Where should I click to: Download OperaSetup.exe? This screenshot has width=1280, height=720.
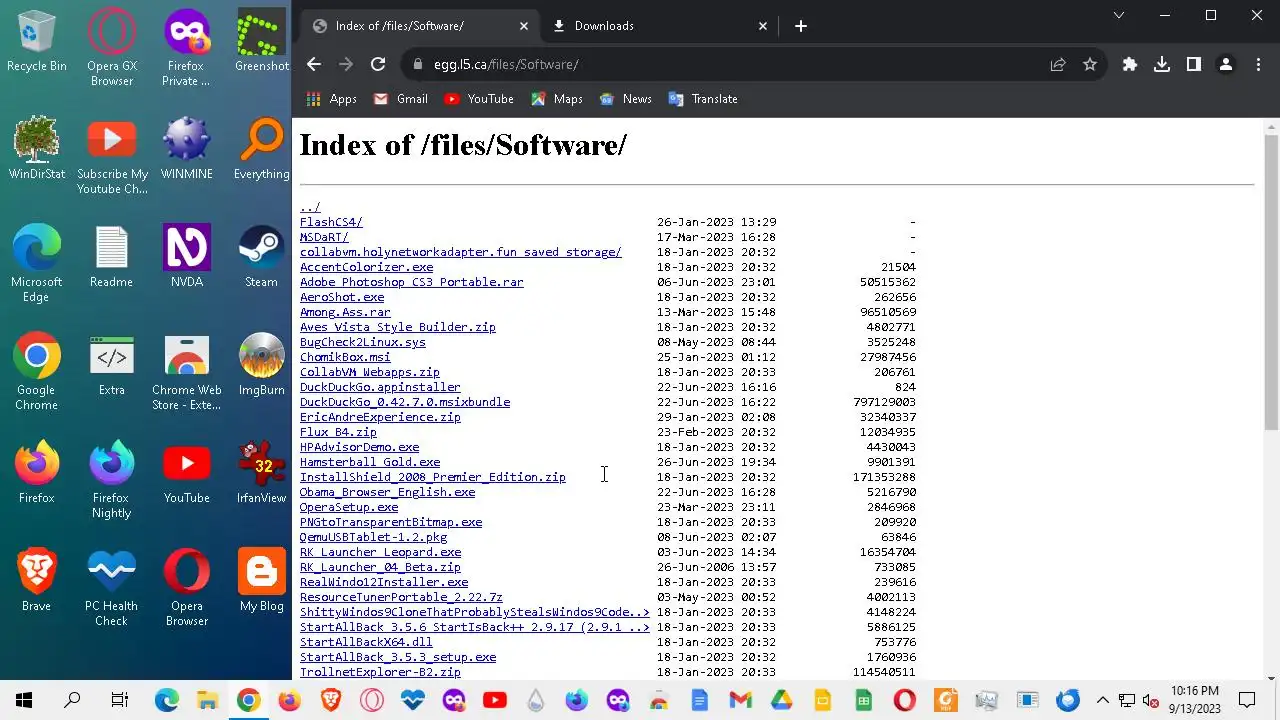(349, 507)
